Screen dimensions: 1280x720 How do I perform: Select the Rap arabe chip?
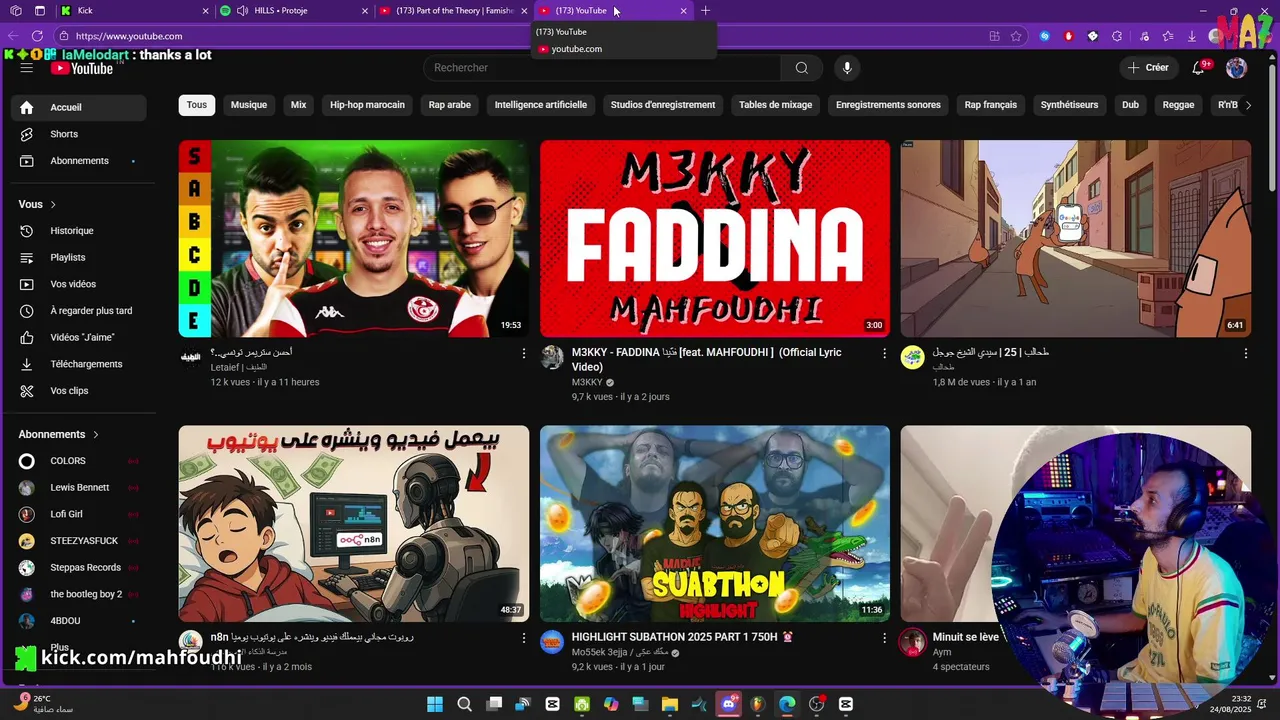click(450, 105)
